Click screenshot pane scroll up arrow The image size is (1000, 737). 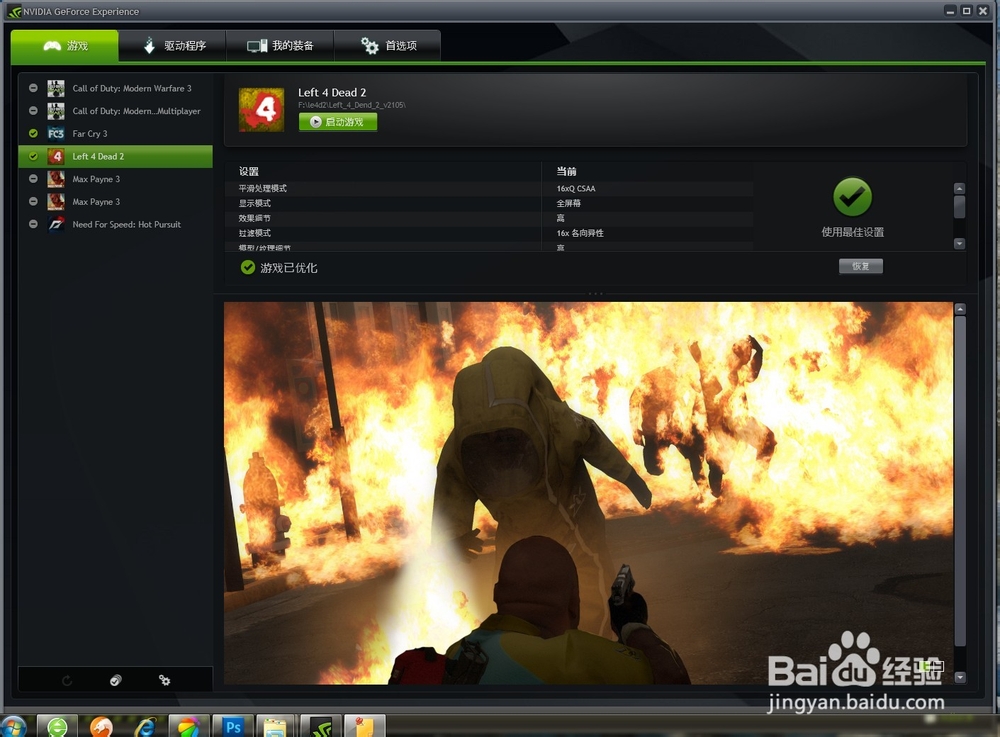(x=960, y=309)
